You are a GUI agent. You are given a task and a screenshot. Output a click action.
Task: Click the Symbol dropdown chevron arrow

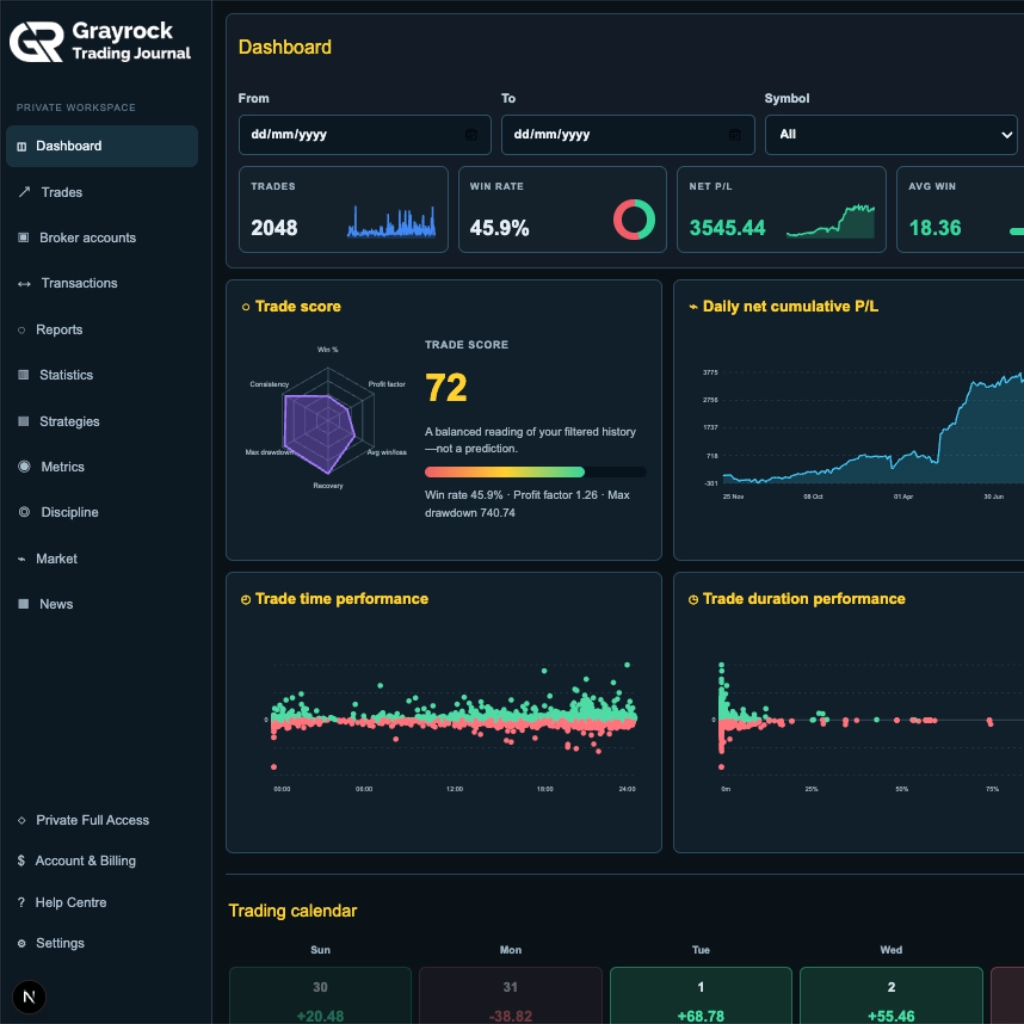(1006, 135)
